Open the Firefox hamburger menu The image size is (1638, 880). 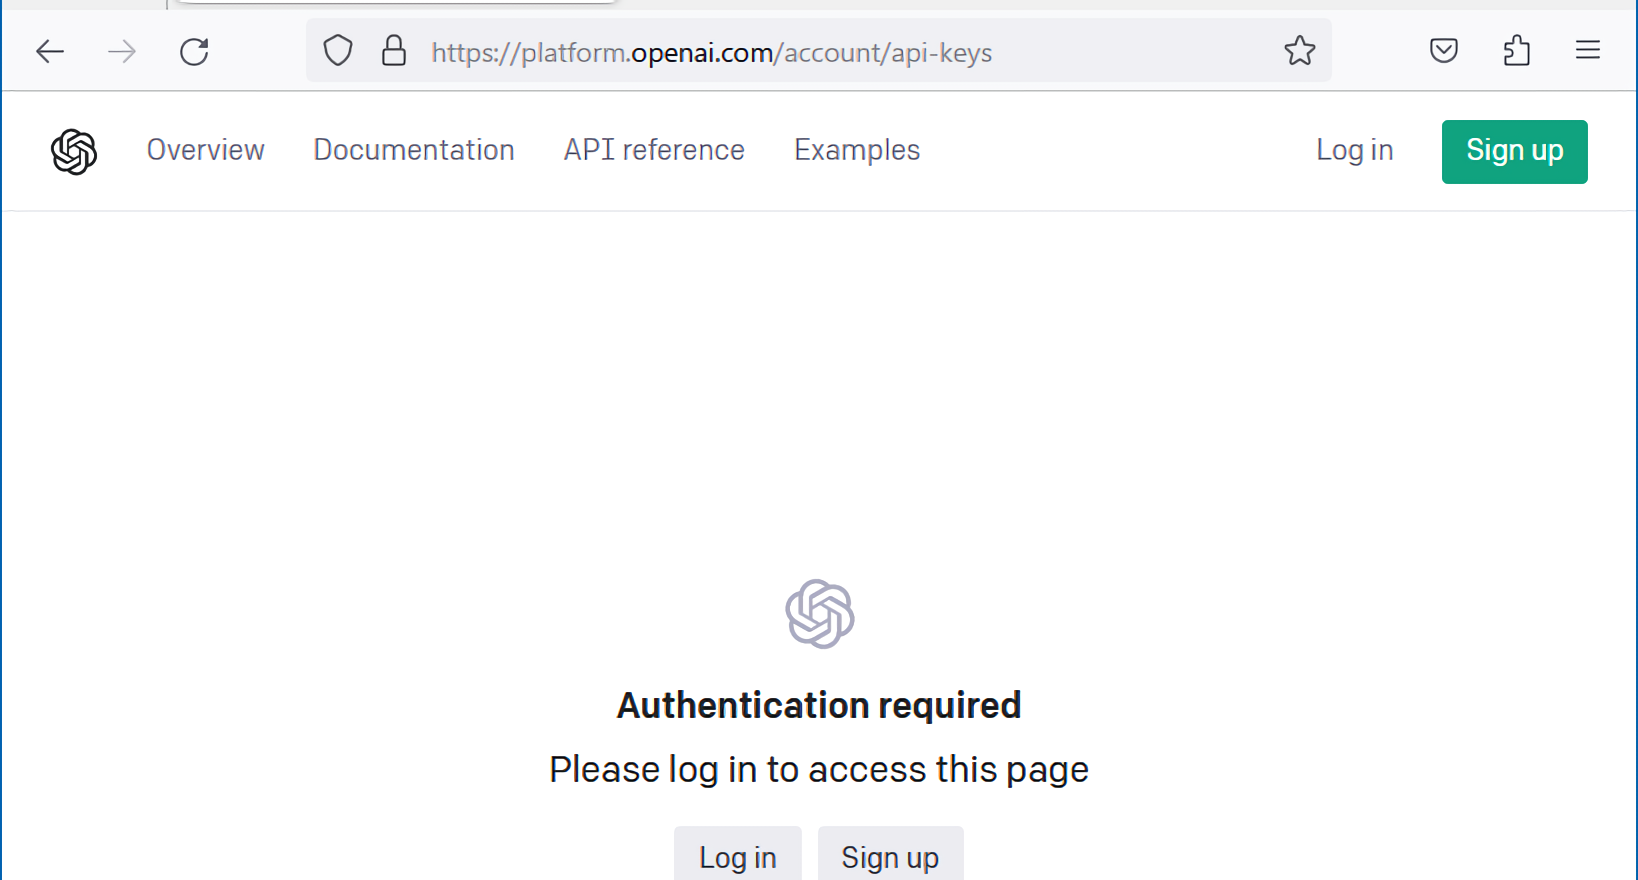1587,51
